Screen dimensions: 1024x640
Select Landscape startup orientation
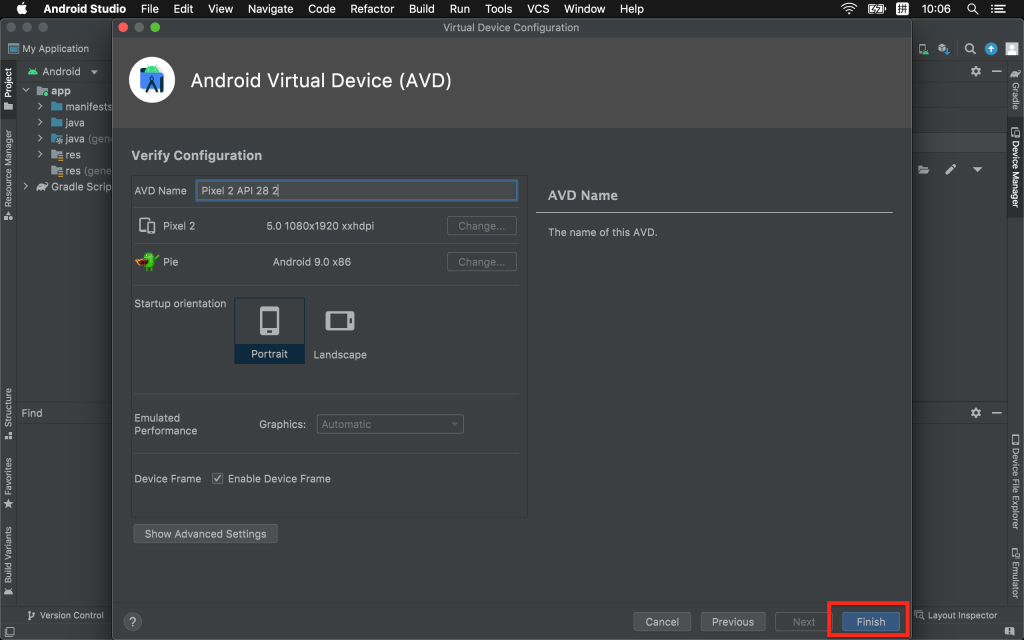click(340, 330)
